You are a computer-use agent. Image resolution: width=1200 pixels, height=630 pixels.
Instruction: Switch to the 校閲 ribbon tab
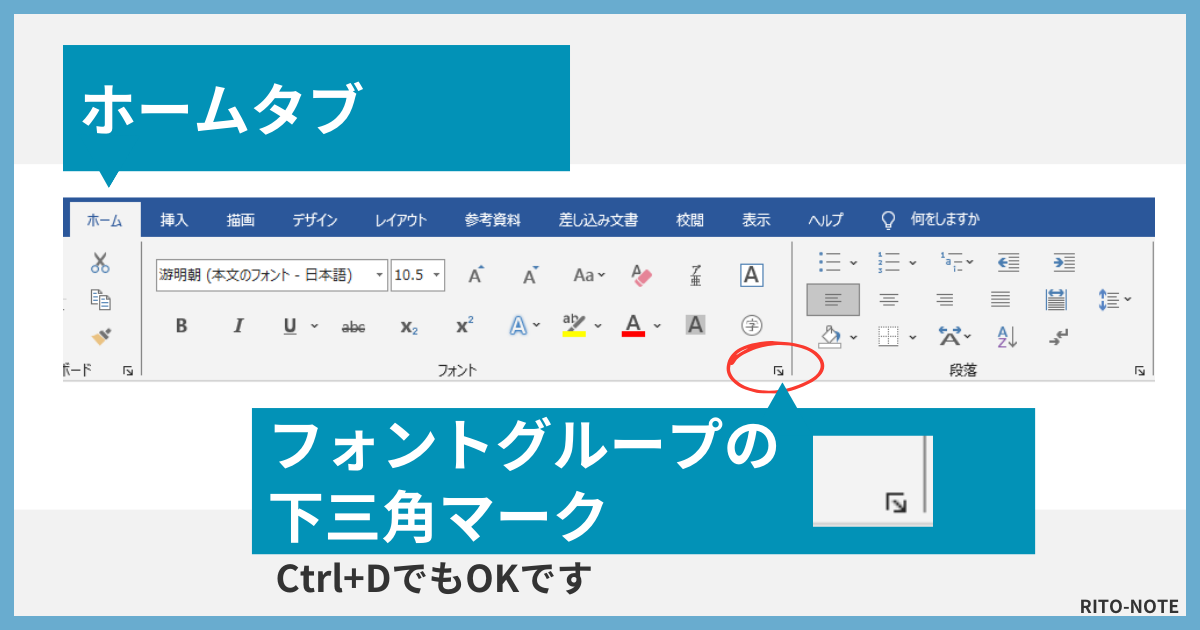690,220
